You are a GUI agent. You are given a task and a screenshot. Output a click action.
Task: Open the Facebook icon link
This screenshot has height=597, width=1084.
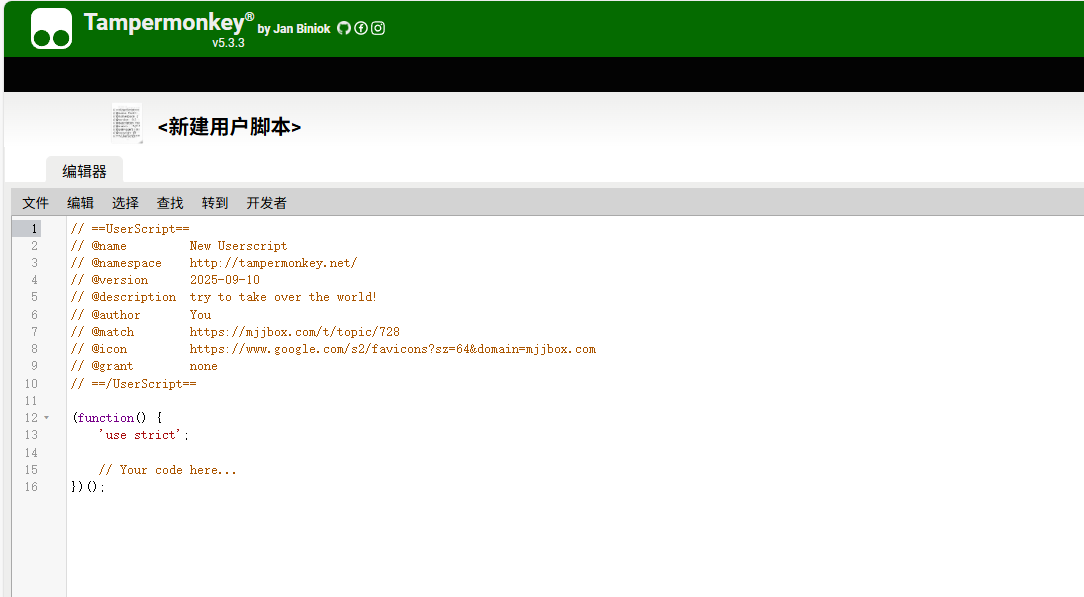tap(361, 28)
